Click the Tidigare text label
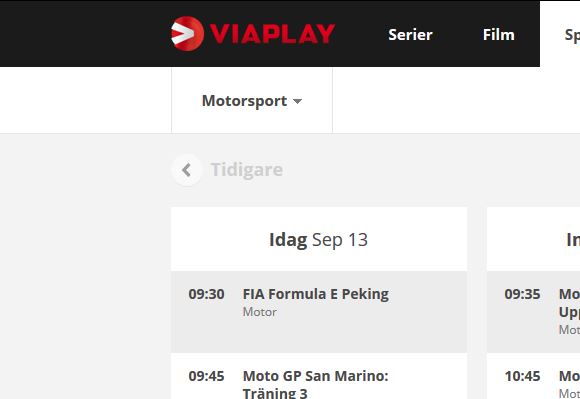 click(247, 170)
